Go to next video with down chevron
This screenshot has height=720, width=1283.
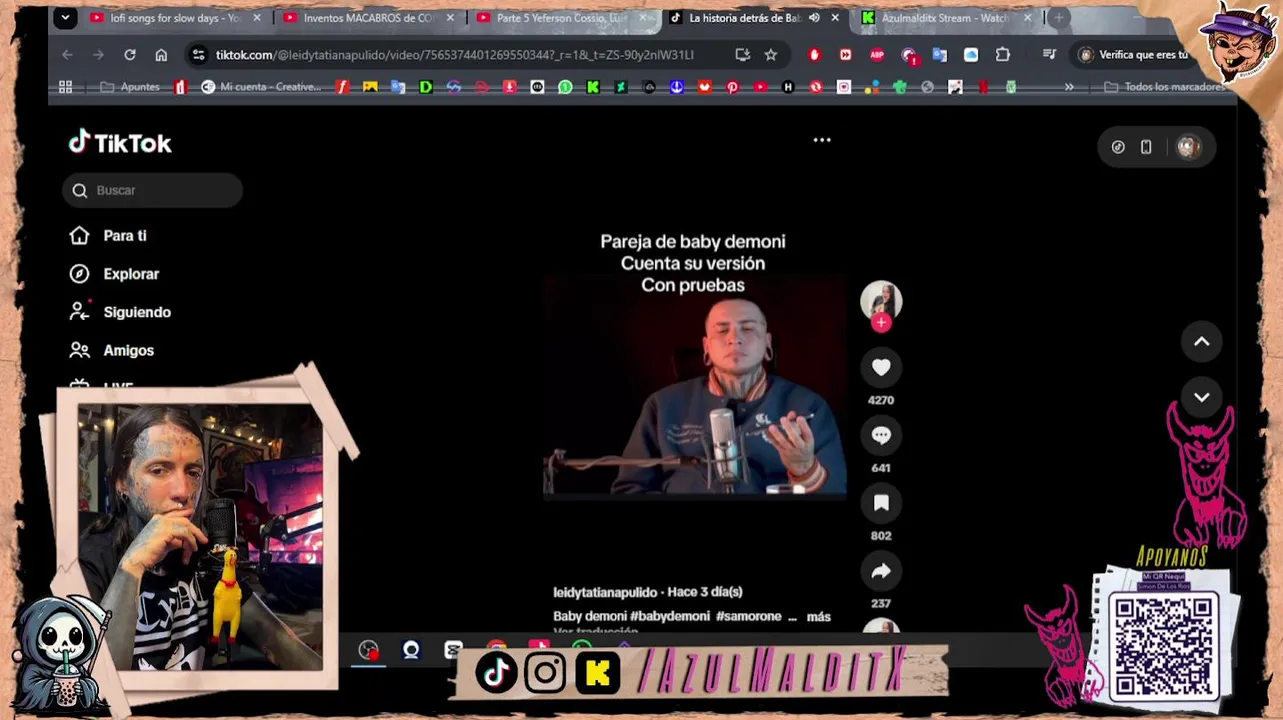click(1201, 397)
